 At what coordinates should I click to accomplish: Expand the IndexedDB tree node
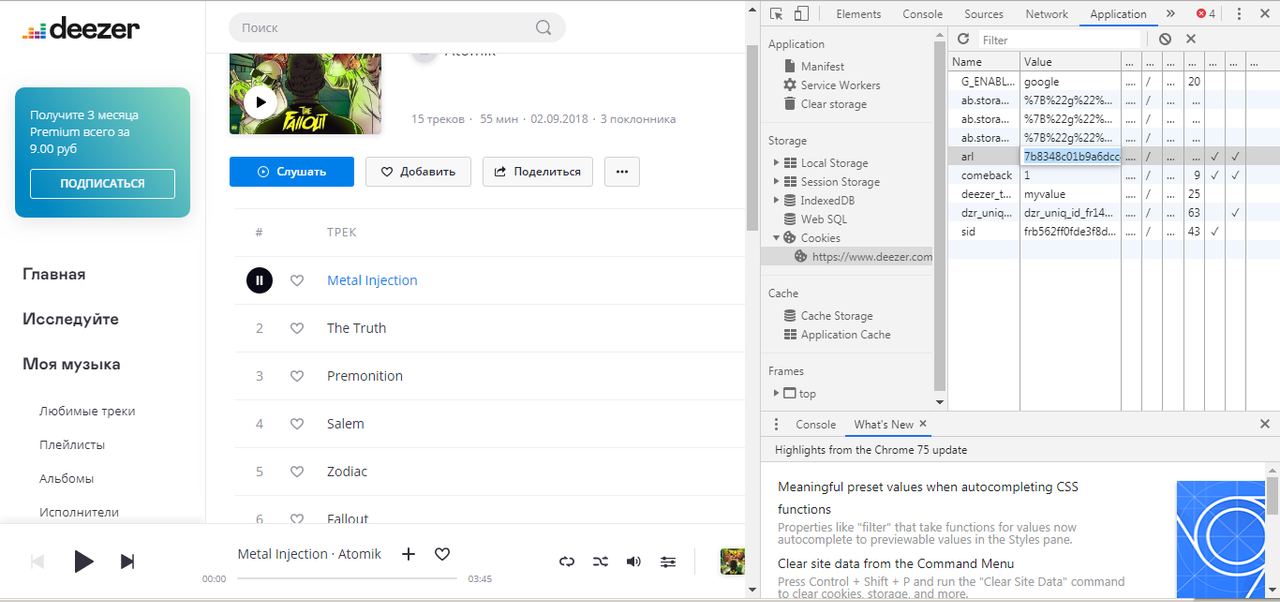point(776,201)
